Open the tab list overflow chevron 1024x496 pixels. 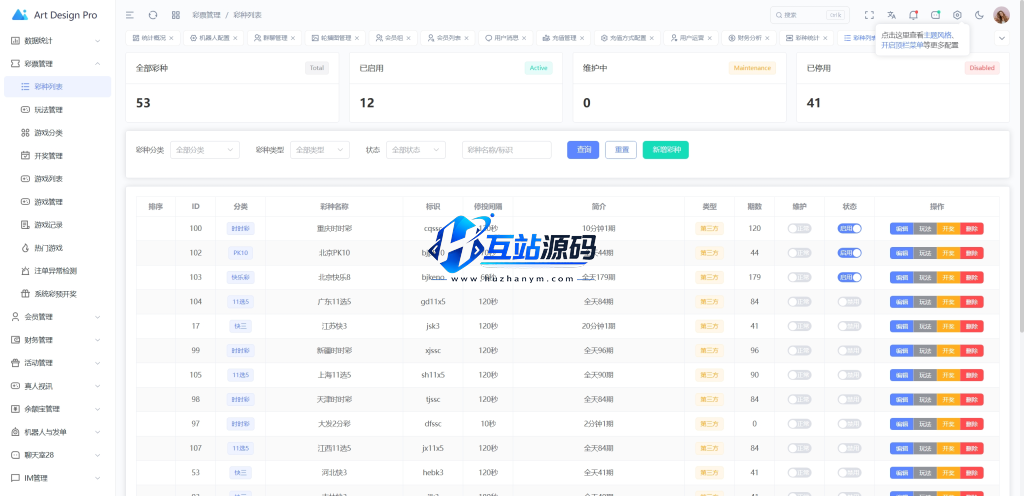point(1002,38)
